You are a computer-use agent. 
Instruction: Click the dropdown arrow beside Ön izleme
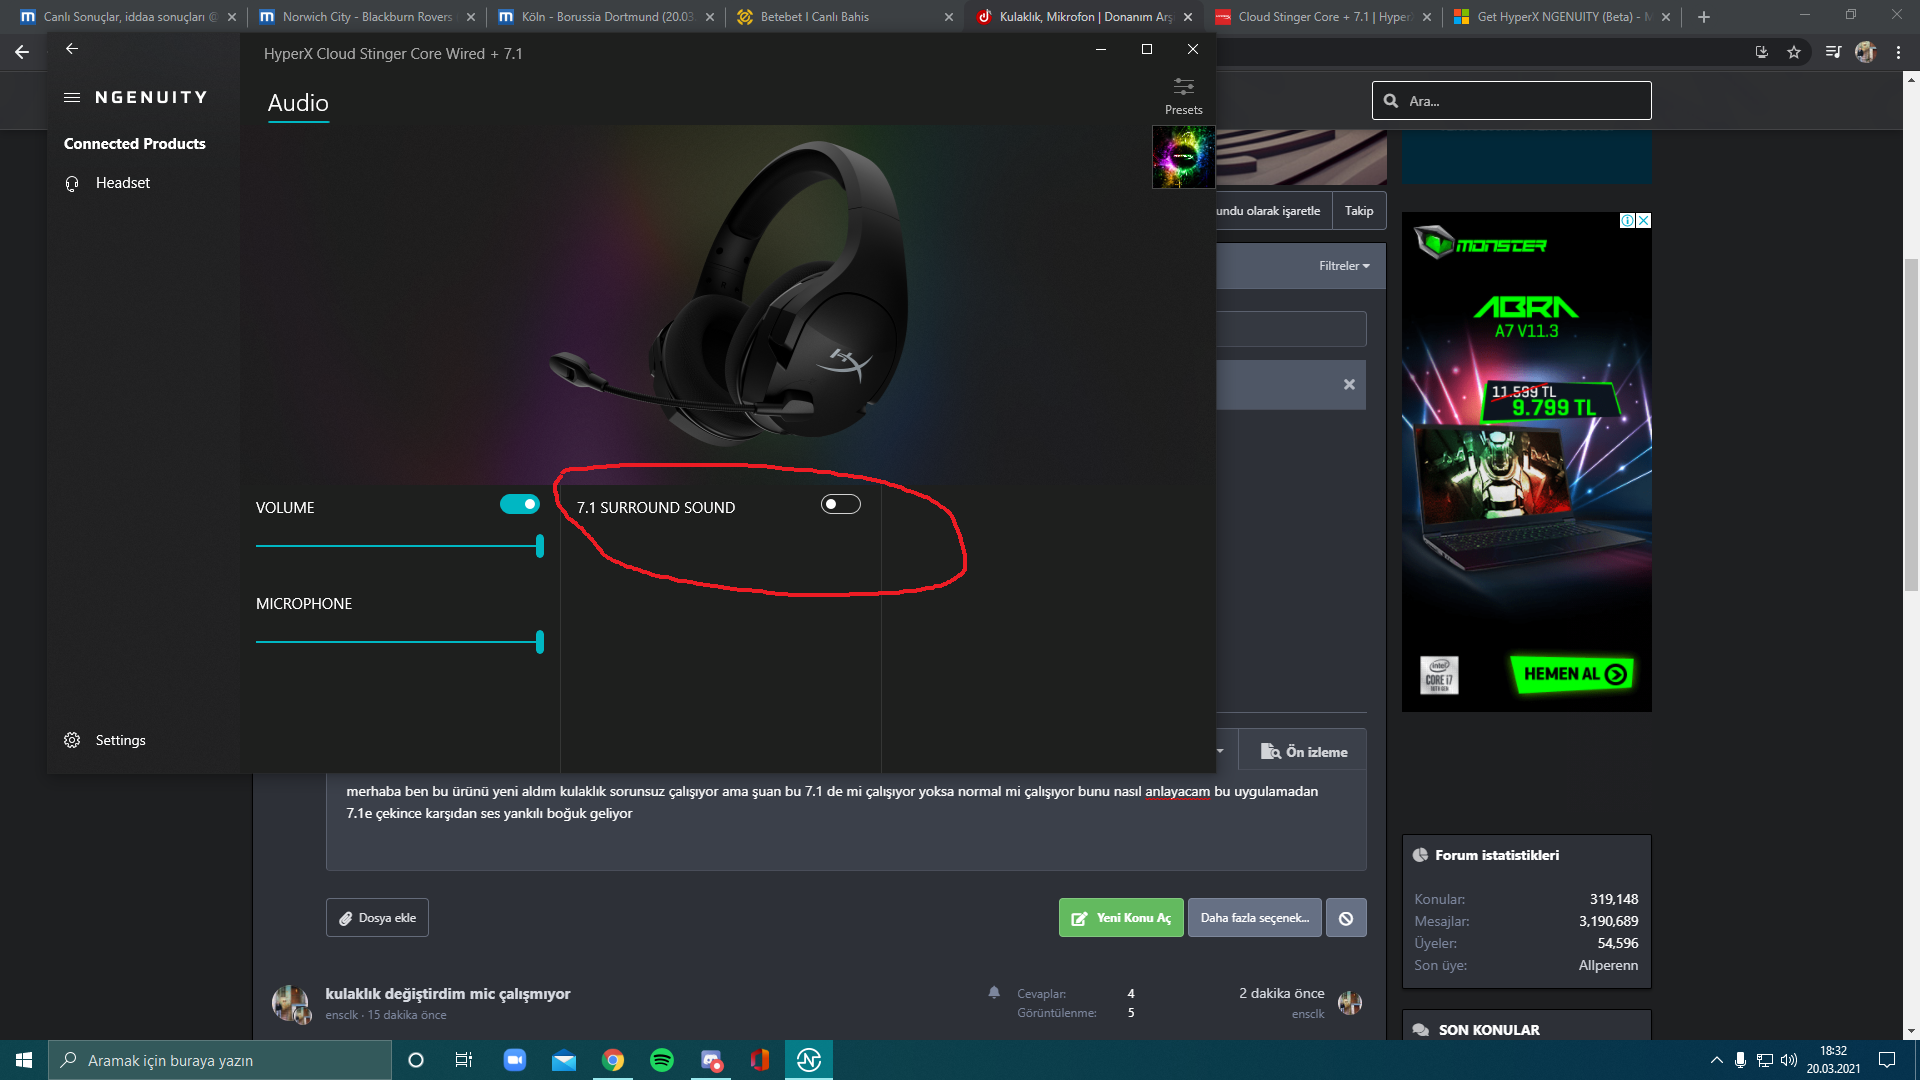[x=1220, y=752]
